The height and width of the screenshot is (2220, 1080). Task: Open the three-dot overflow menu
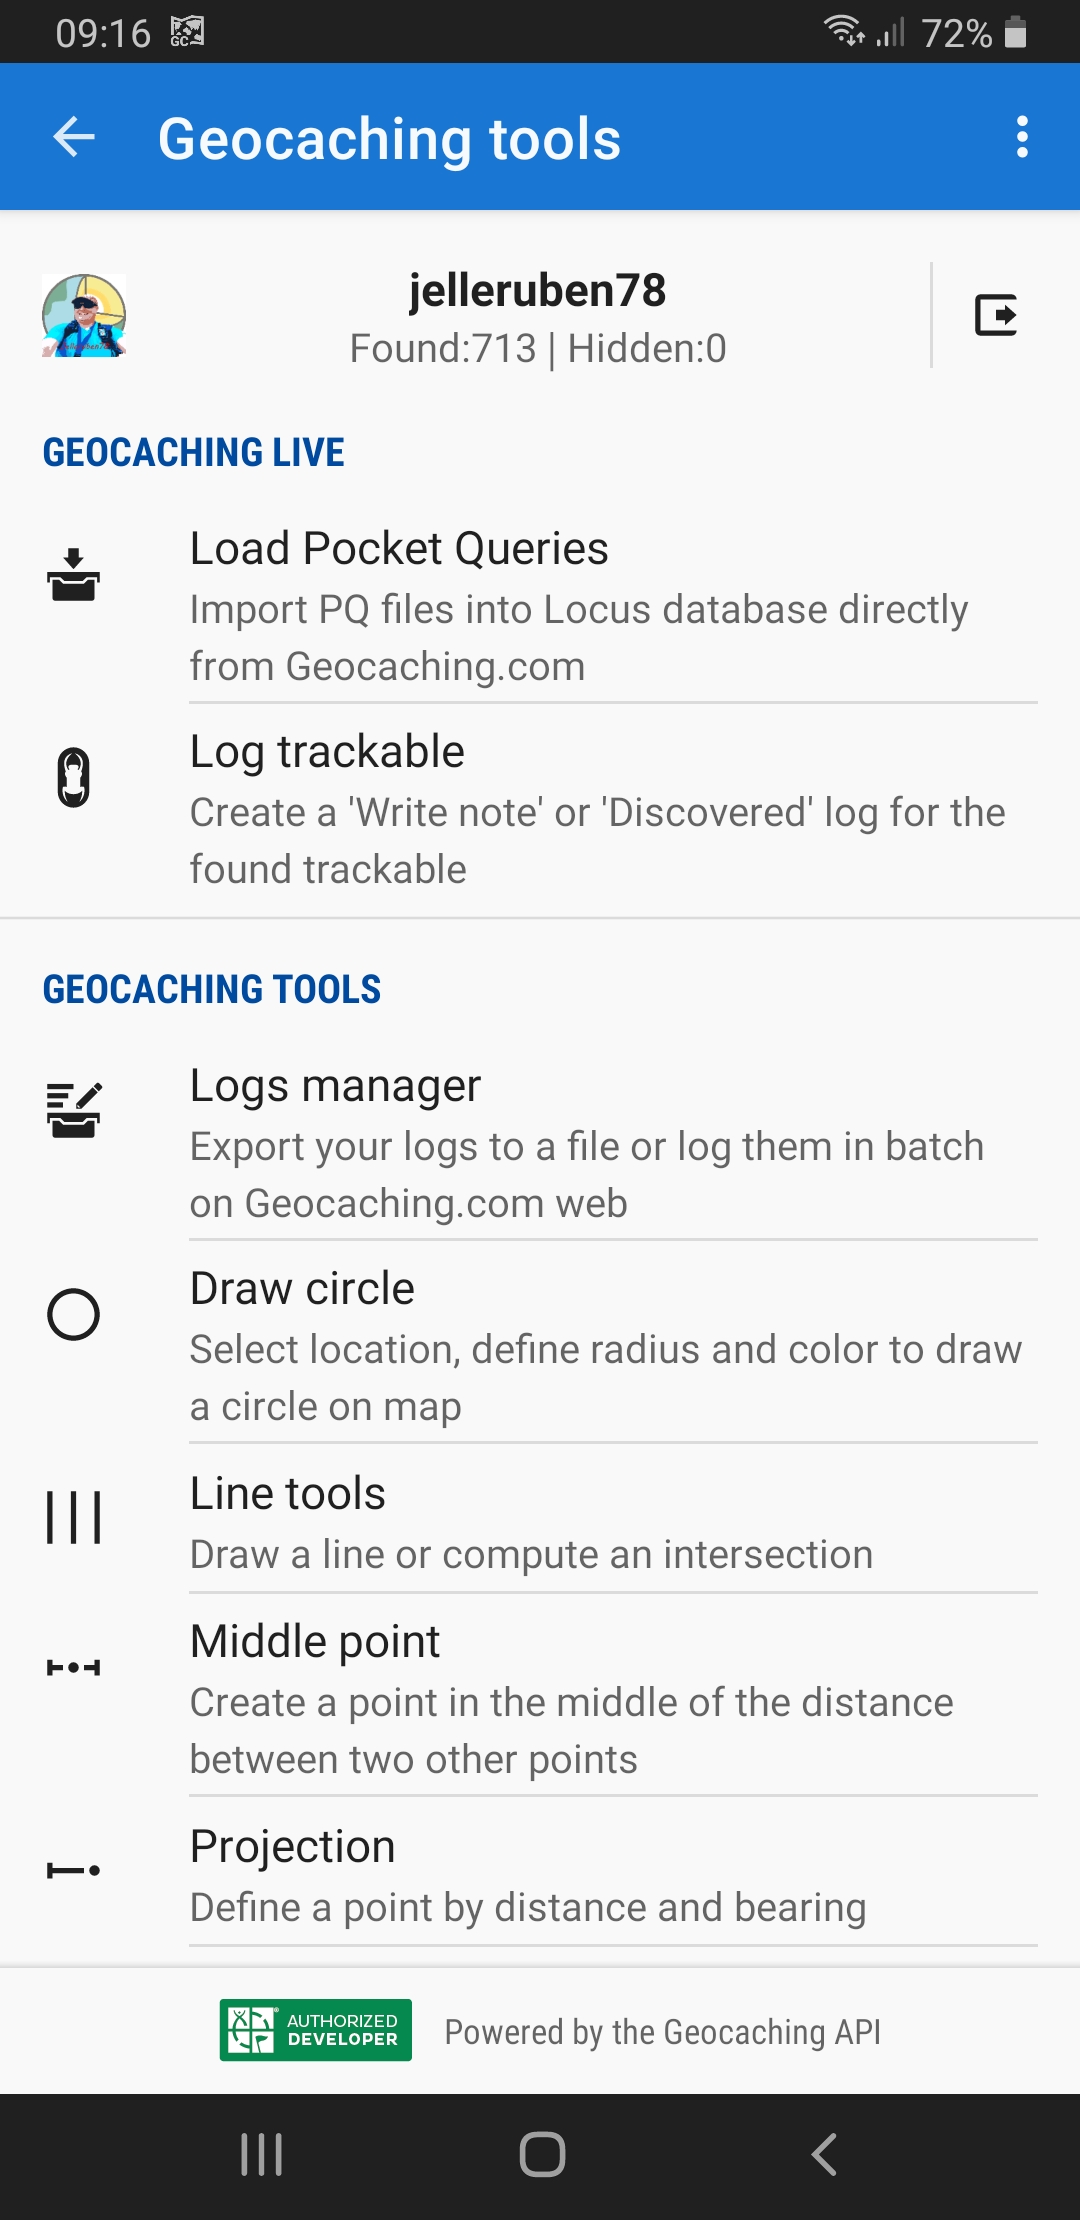click(x=1021, y=137)
